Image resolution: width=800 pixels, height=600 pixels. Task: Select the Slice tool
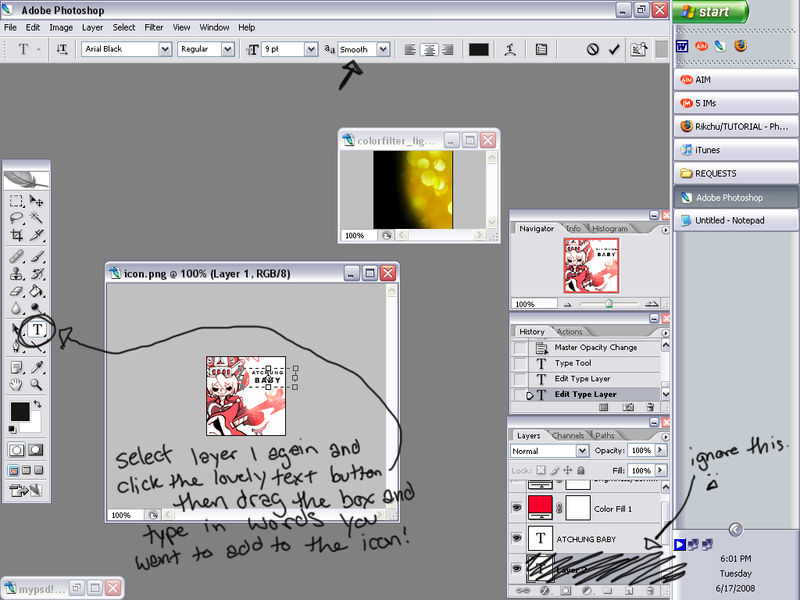click(36, 235)
